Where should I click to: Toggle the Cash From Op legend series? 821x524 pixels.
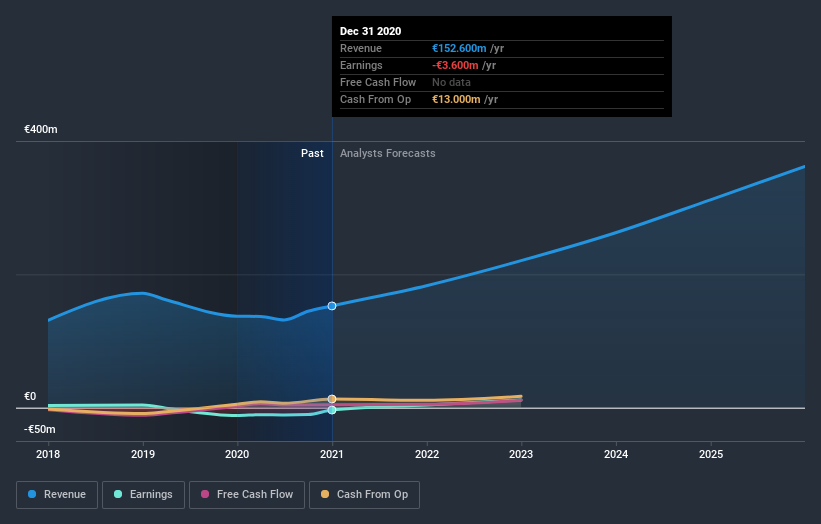pyautogui.click(x=364, y=495)
